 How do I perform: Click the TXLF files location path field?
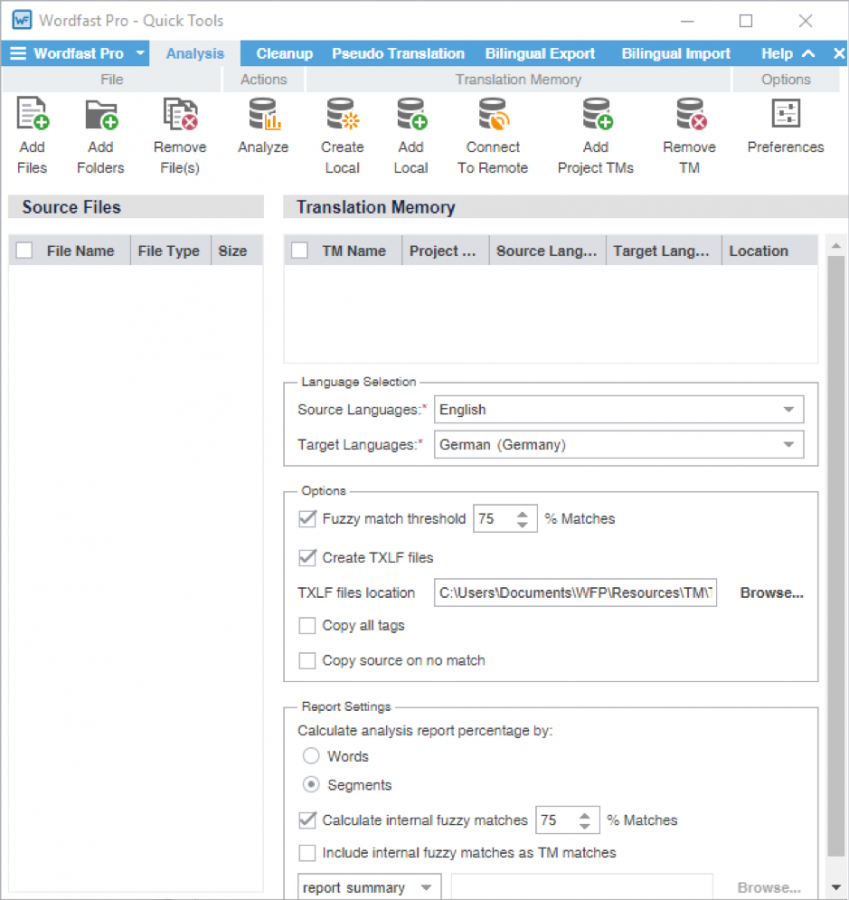tap(576, 593)
